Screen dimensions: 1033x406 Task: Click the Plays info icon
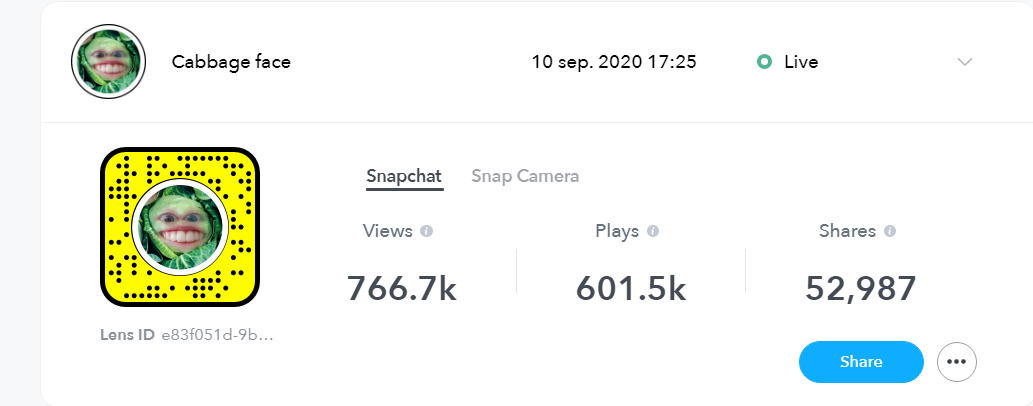tap(653, 231)
